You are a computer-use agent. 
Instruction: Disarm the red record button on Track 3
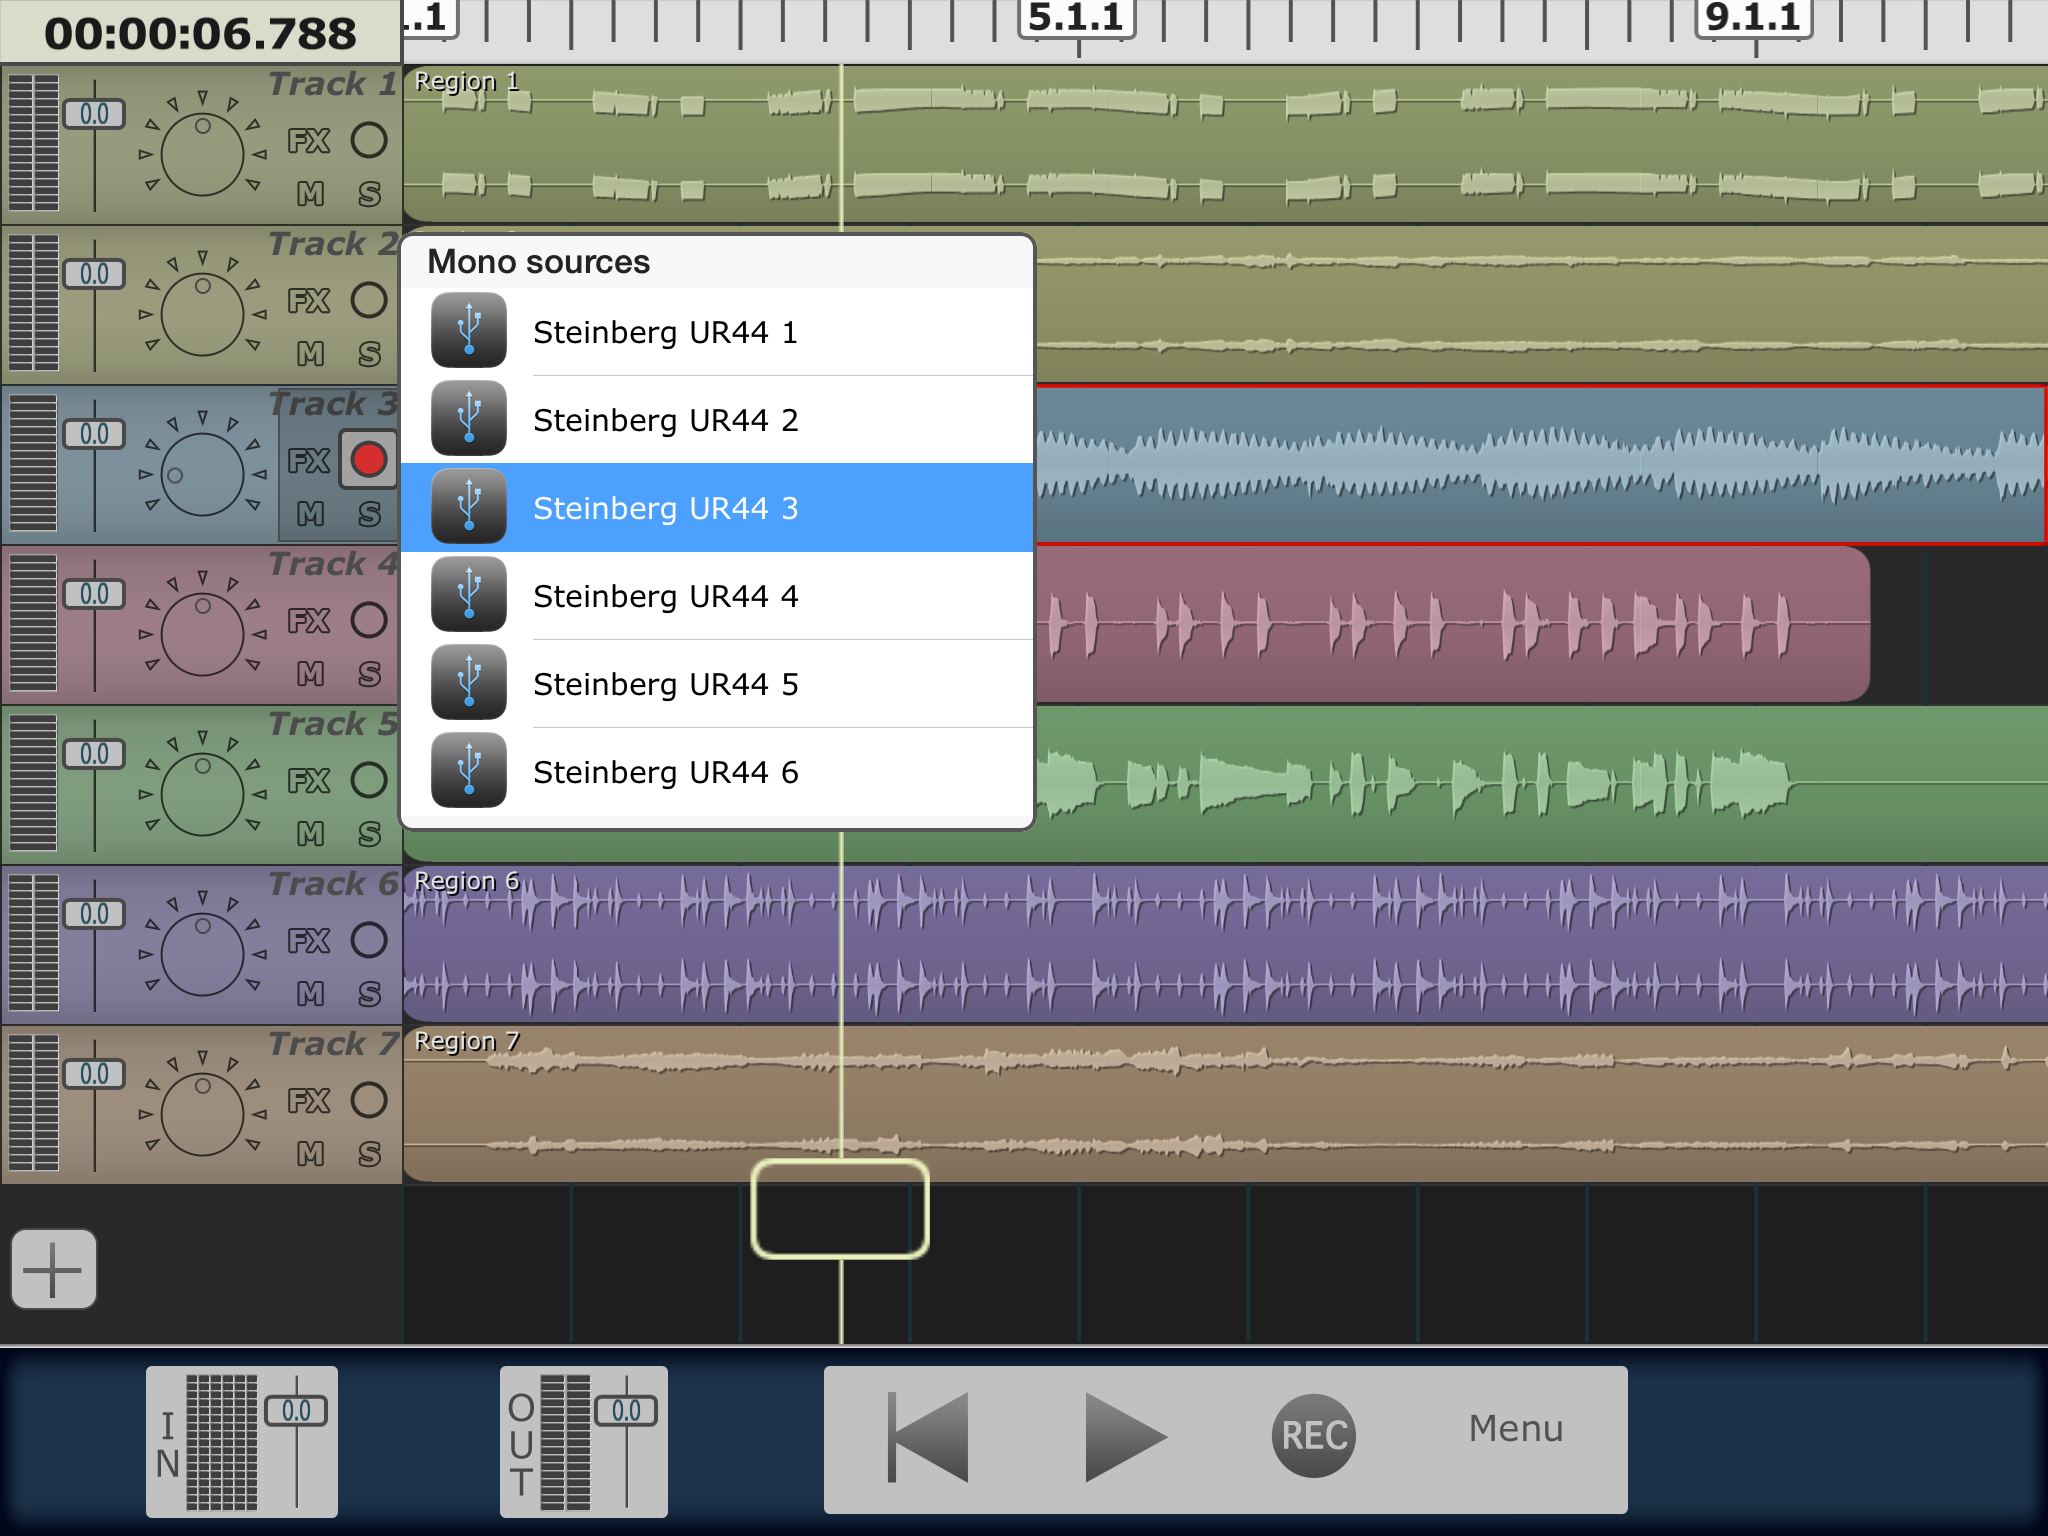369,460
